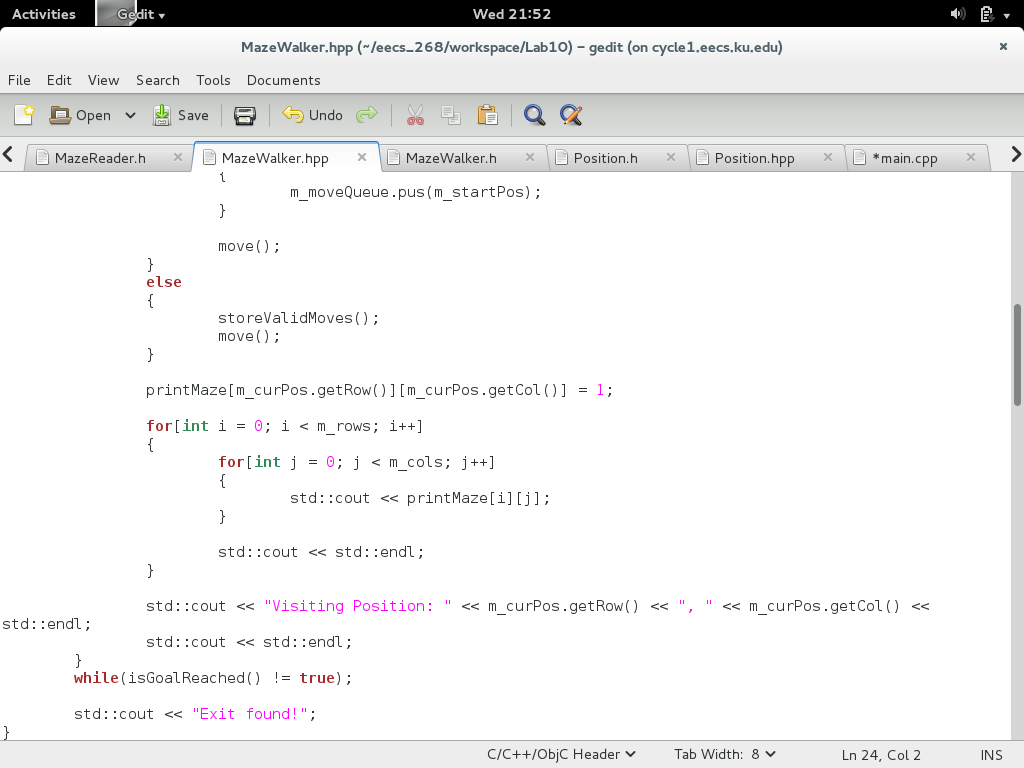
Task: Show next tabs with right arrow
Action: [1016, 155]
